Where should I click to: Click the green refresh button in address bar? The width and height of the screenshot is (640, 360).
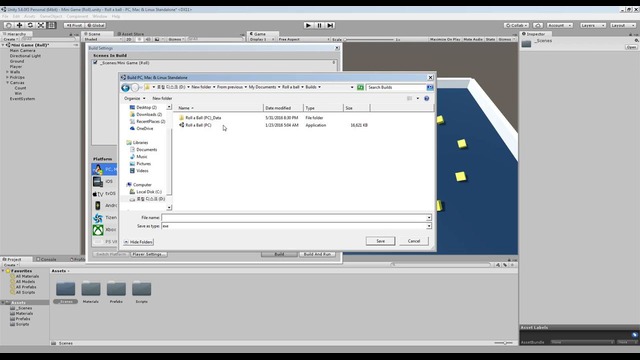(x=360, y=87)
